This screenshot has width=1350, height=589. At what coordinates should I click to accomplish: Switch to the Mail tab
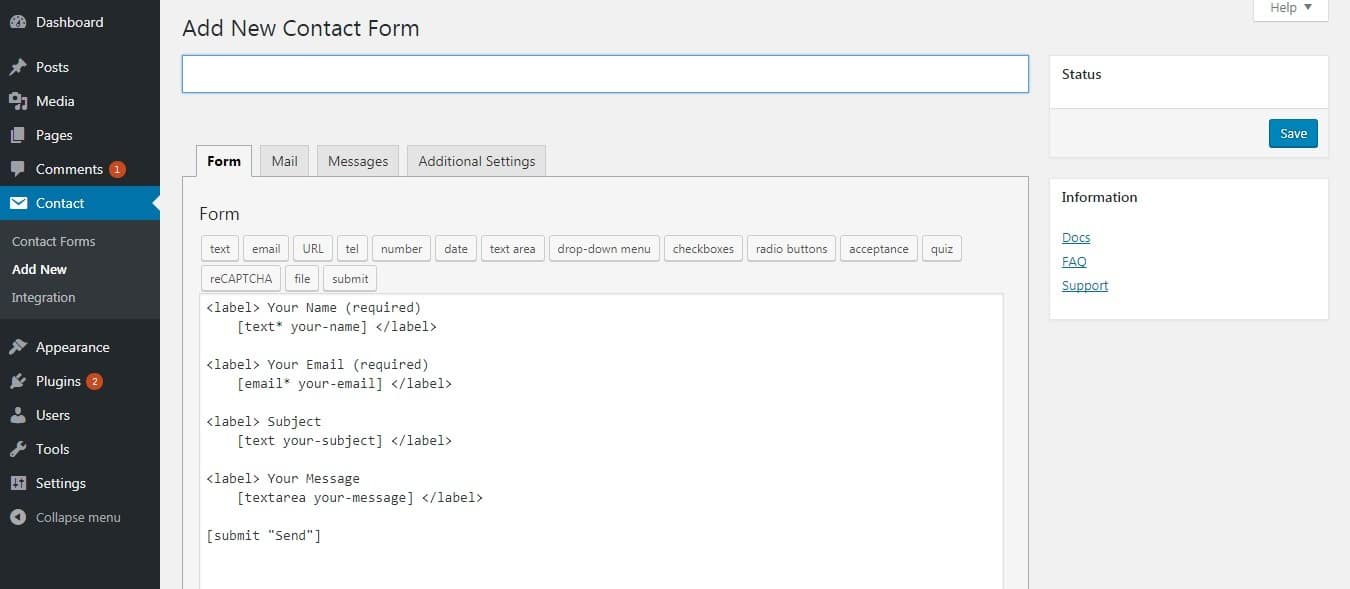pos(283,160)
